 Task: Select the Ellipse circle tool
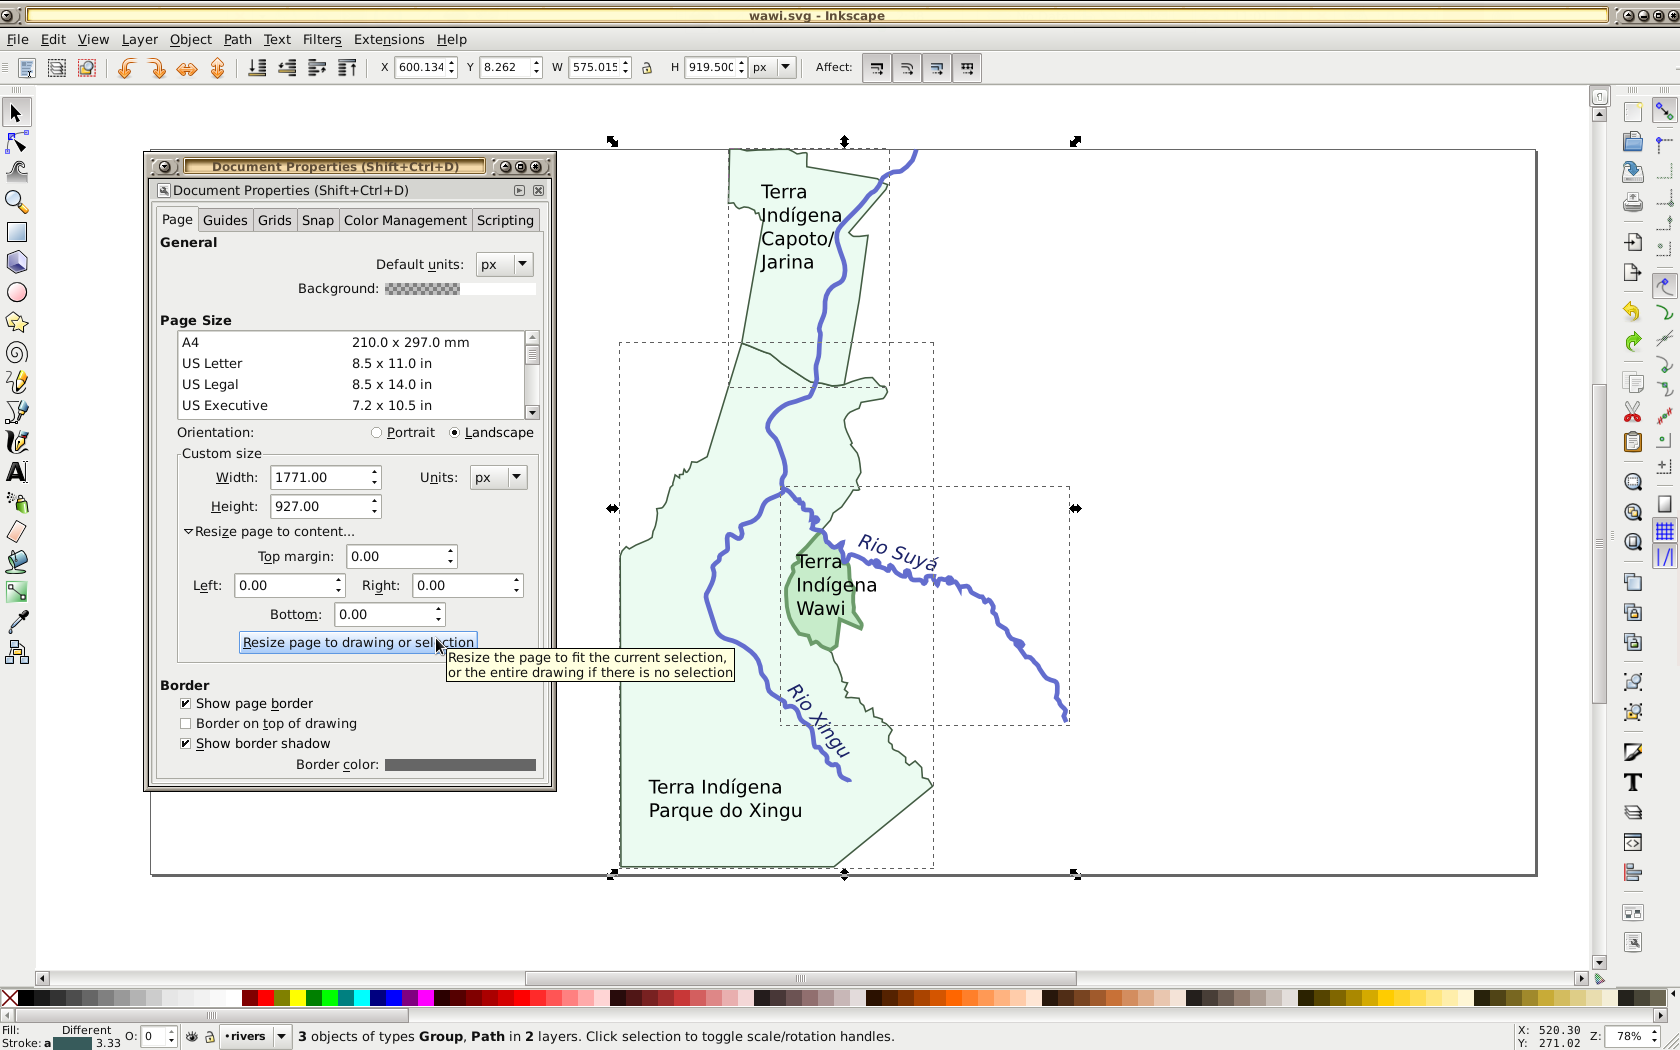[x=16, y=293]
